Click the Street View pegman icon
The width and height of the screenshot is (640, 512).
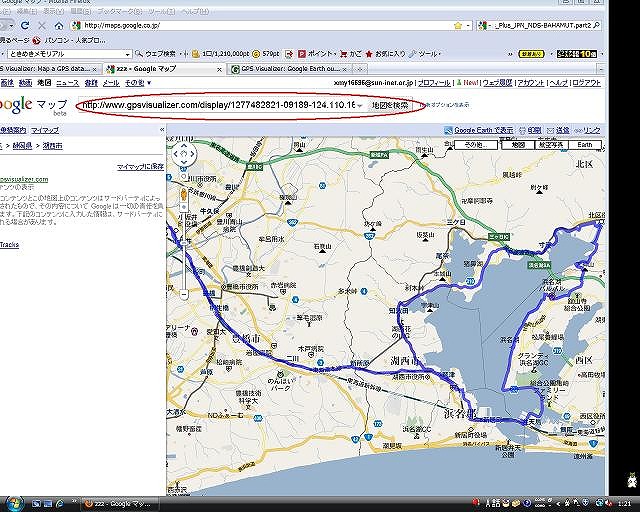(184, 195)
